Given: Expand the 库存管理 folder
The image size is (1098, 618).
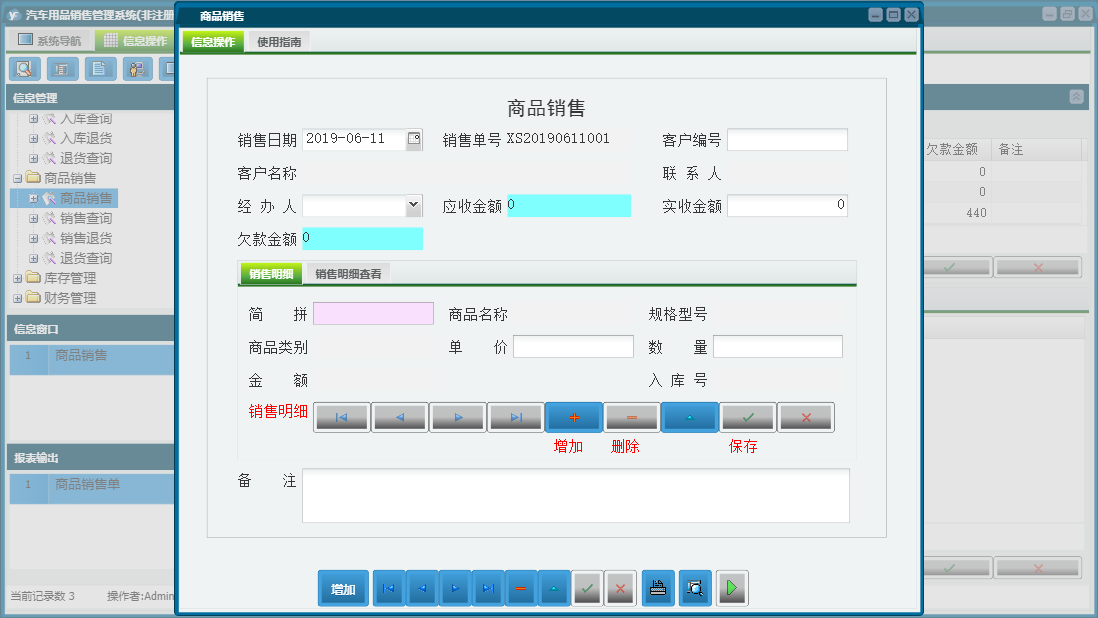Looking at the screenshot, I should 18,279.
